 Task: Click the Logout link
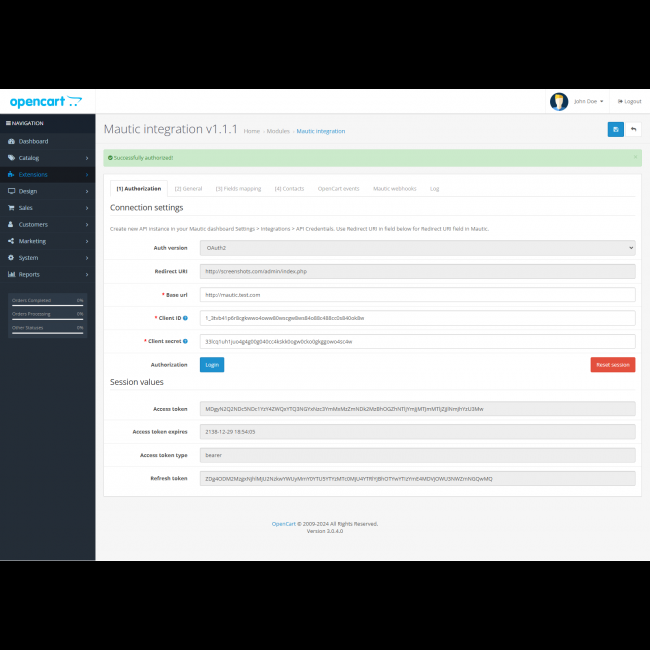[629, 101]
